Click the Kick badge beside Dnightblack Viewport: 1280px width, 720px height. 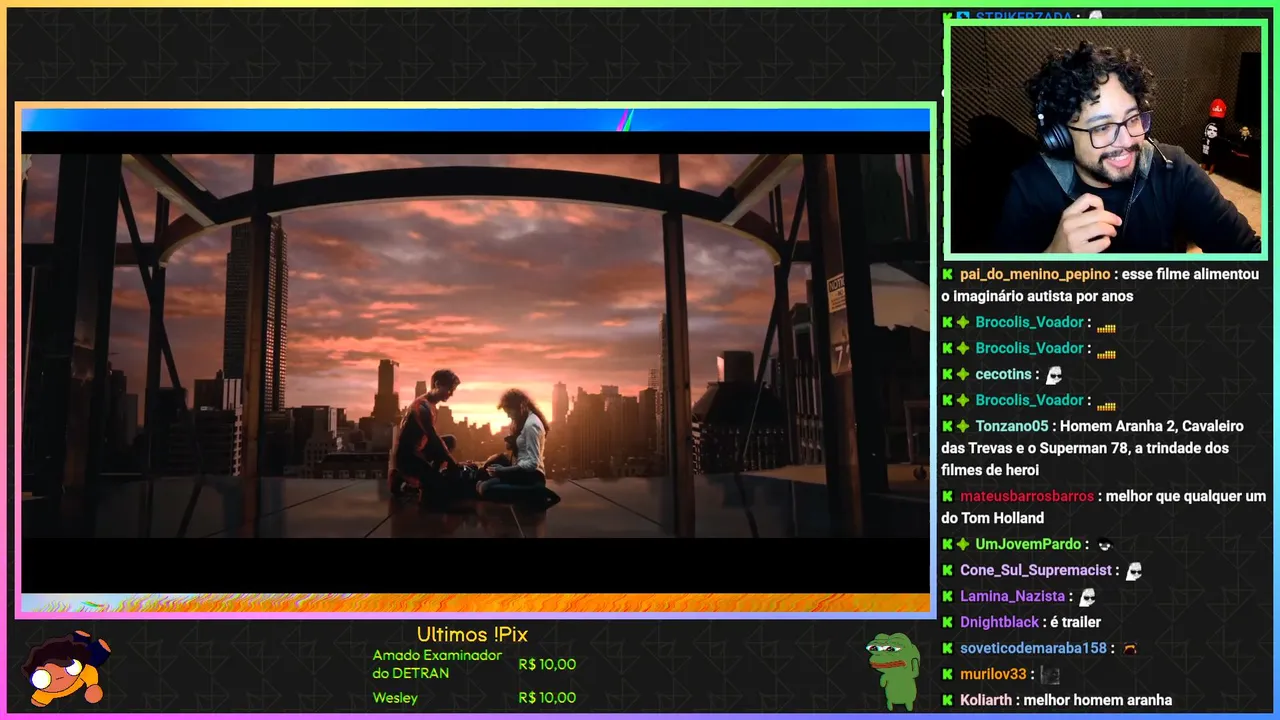pos(947,622)
